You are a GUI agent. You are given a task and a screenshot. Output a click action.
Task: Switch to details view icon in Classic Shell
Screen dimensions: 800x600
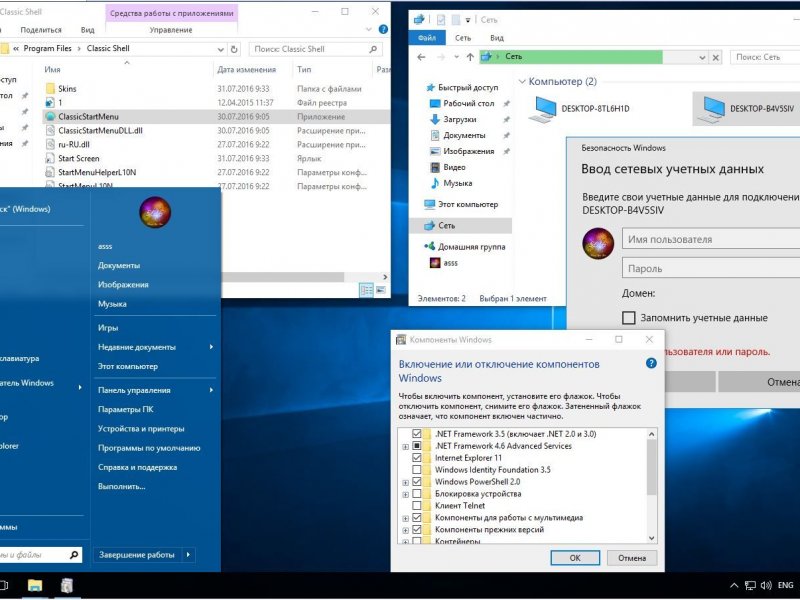coord(366,290)
